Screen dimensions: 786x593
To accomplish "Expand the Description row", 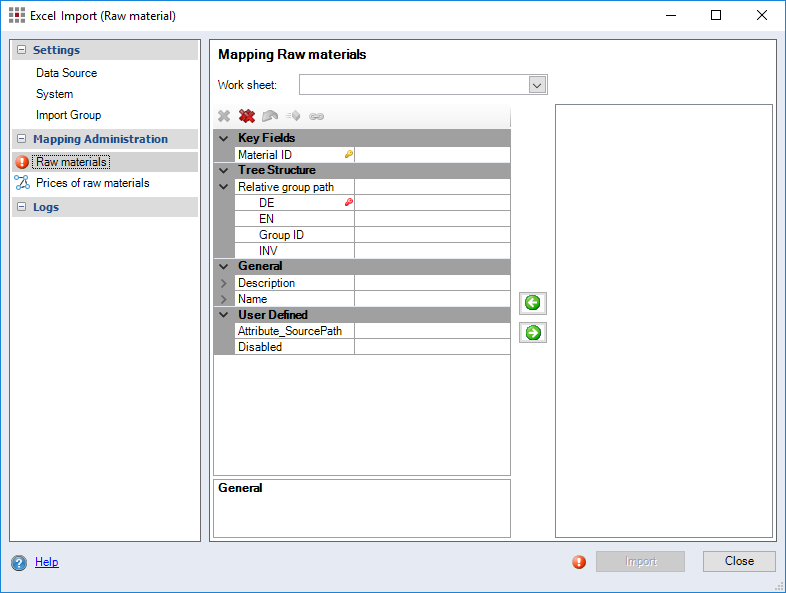I will 224,283.
